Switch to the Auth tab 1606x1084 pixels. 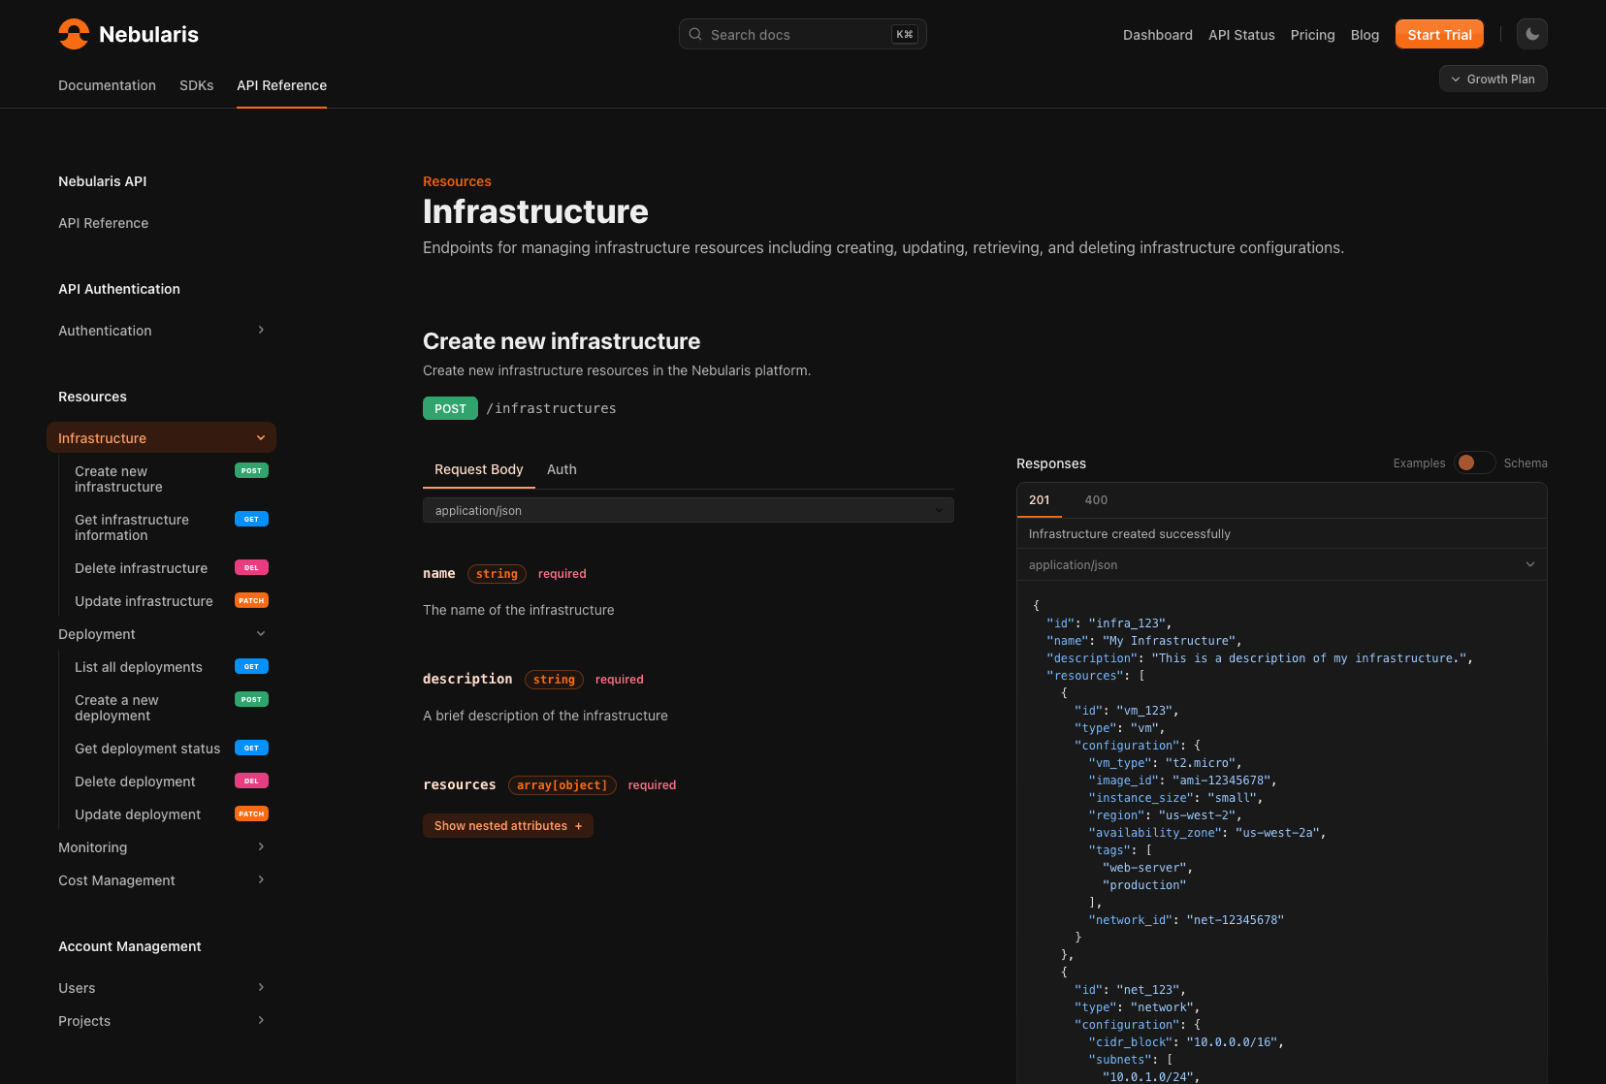pos(562,469)
